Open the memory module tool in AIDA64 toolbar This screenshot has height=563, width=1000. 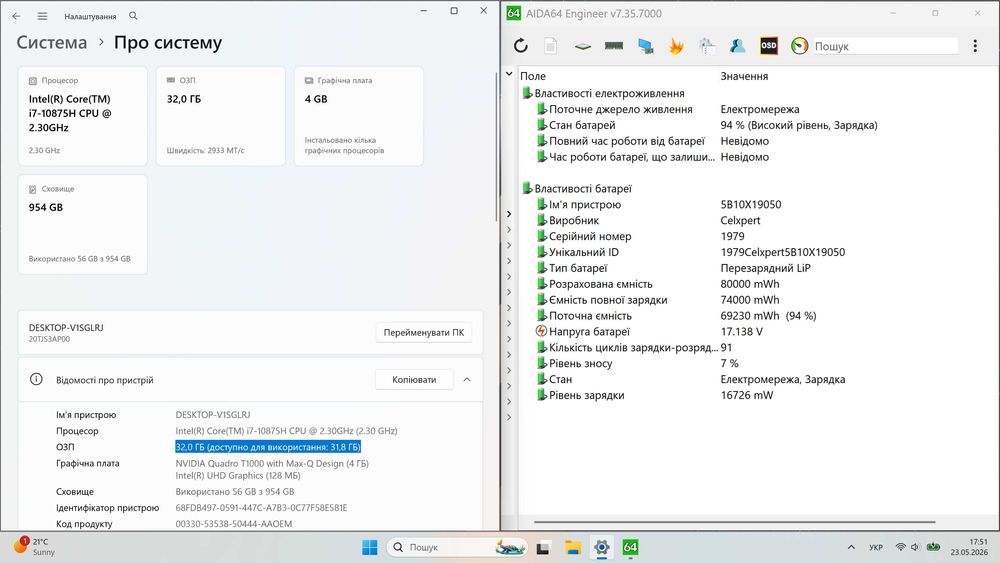614,45
